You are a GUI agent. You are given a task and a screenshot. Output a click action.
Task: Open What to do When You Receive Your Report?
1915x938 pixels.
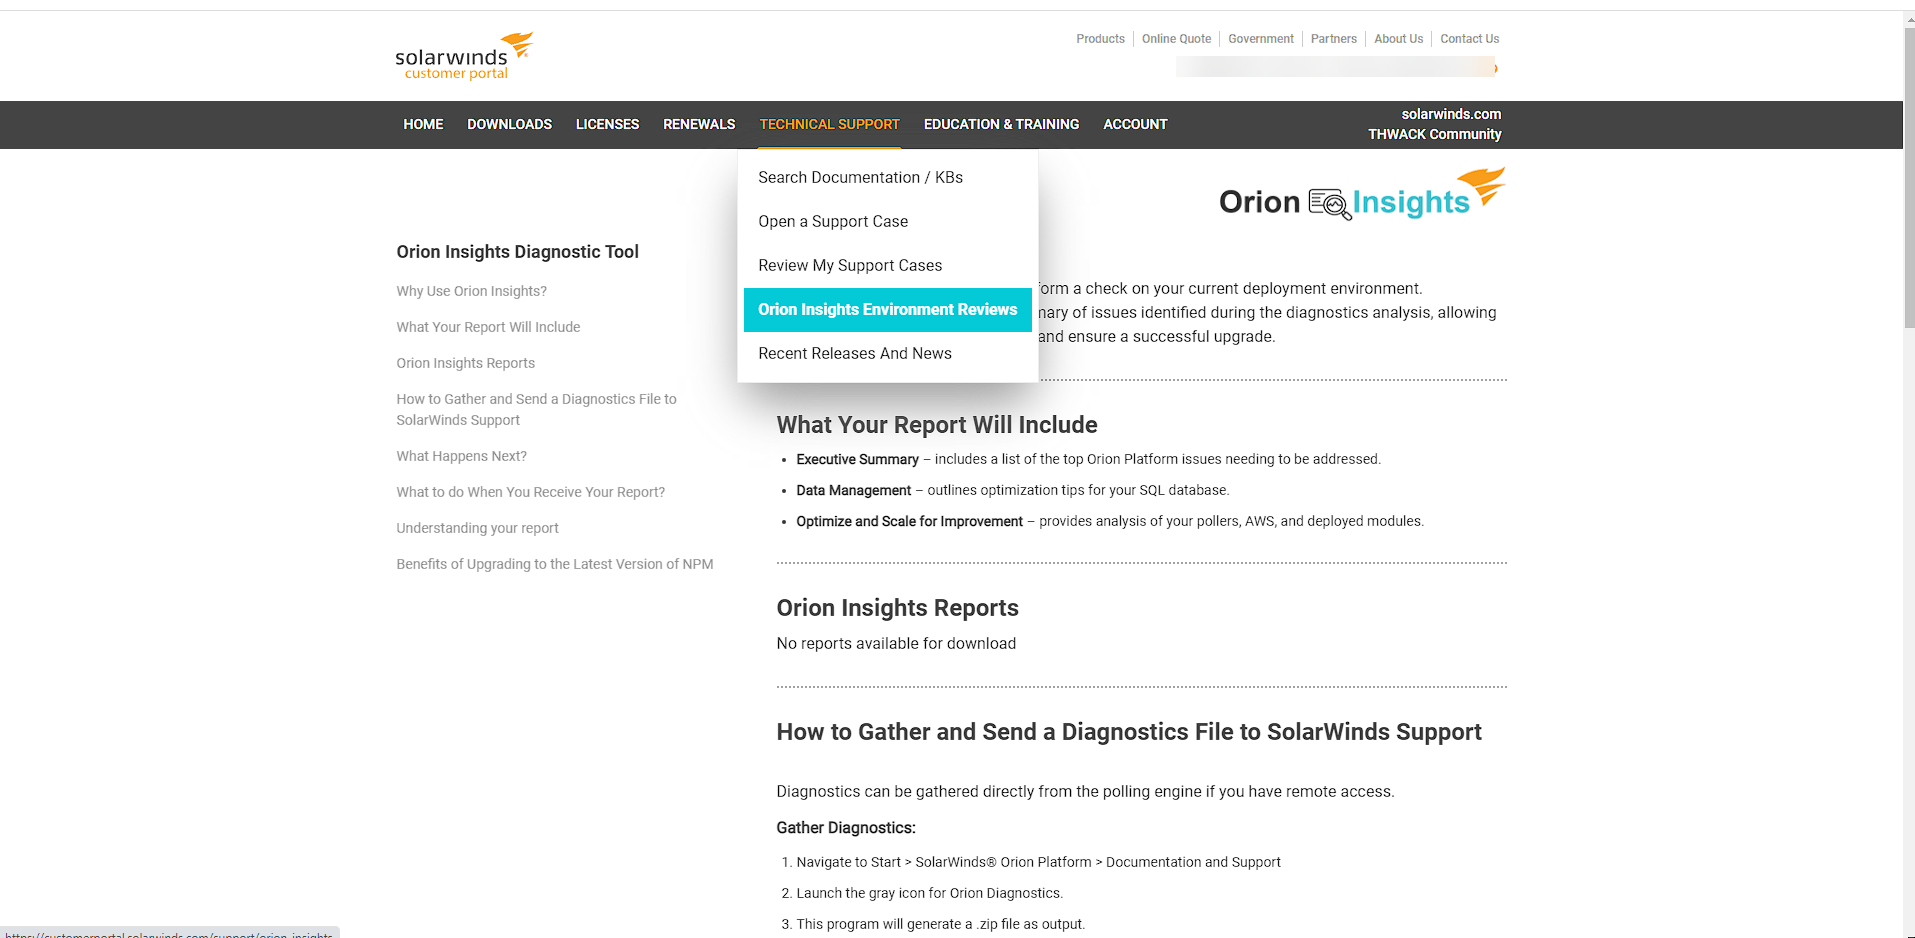click(530, 492)
